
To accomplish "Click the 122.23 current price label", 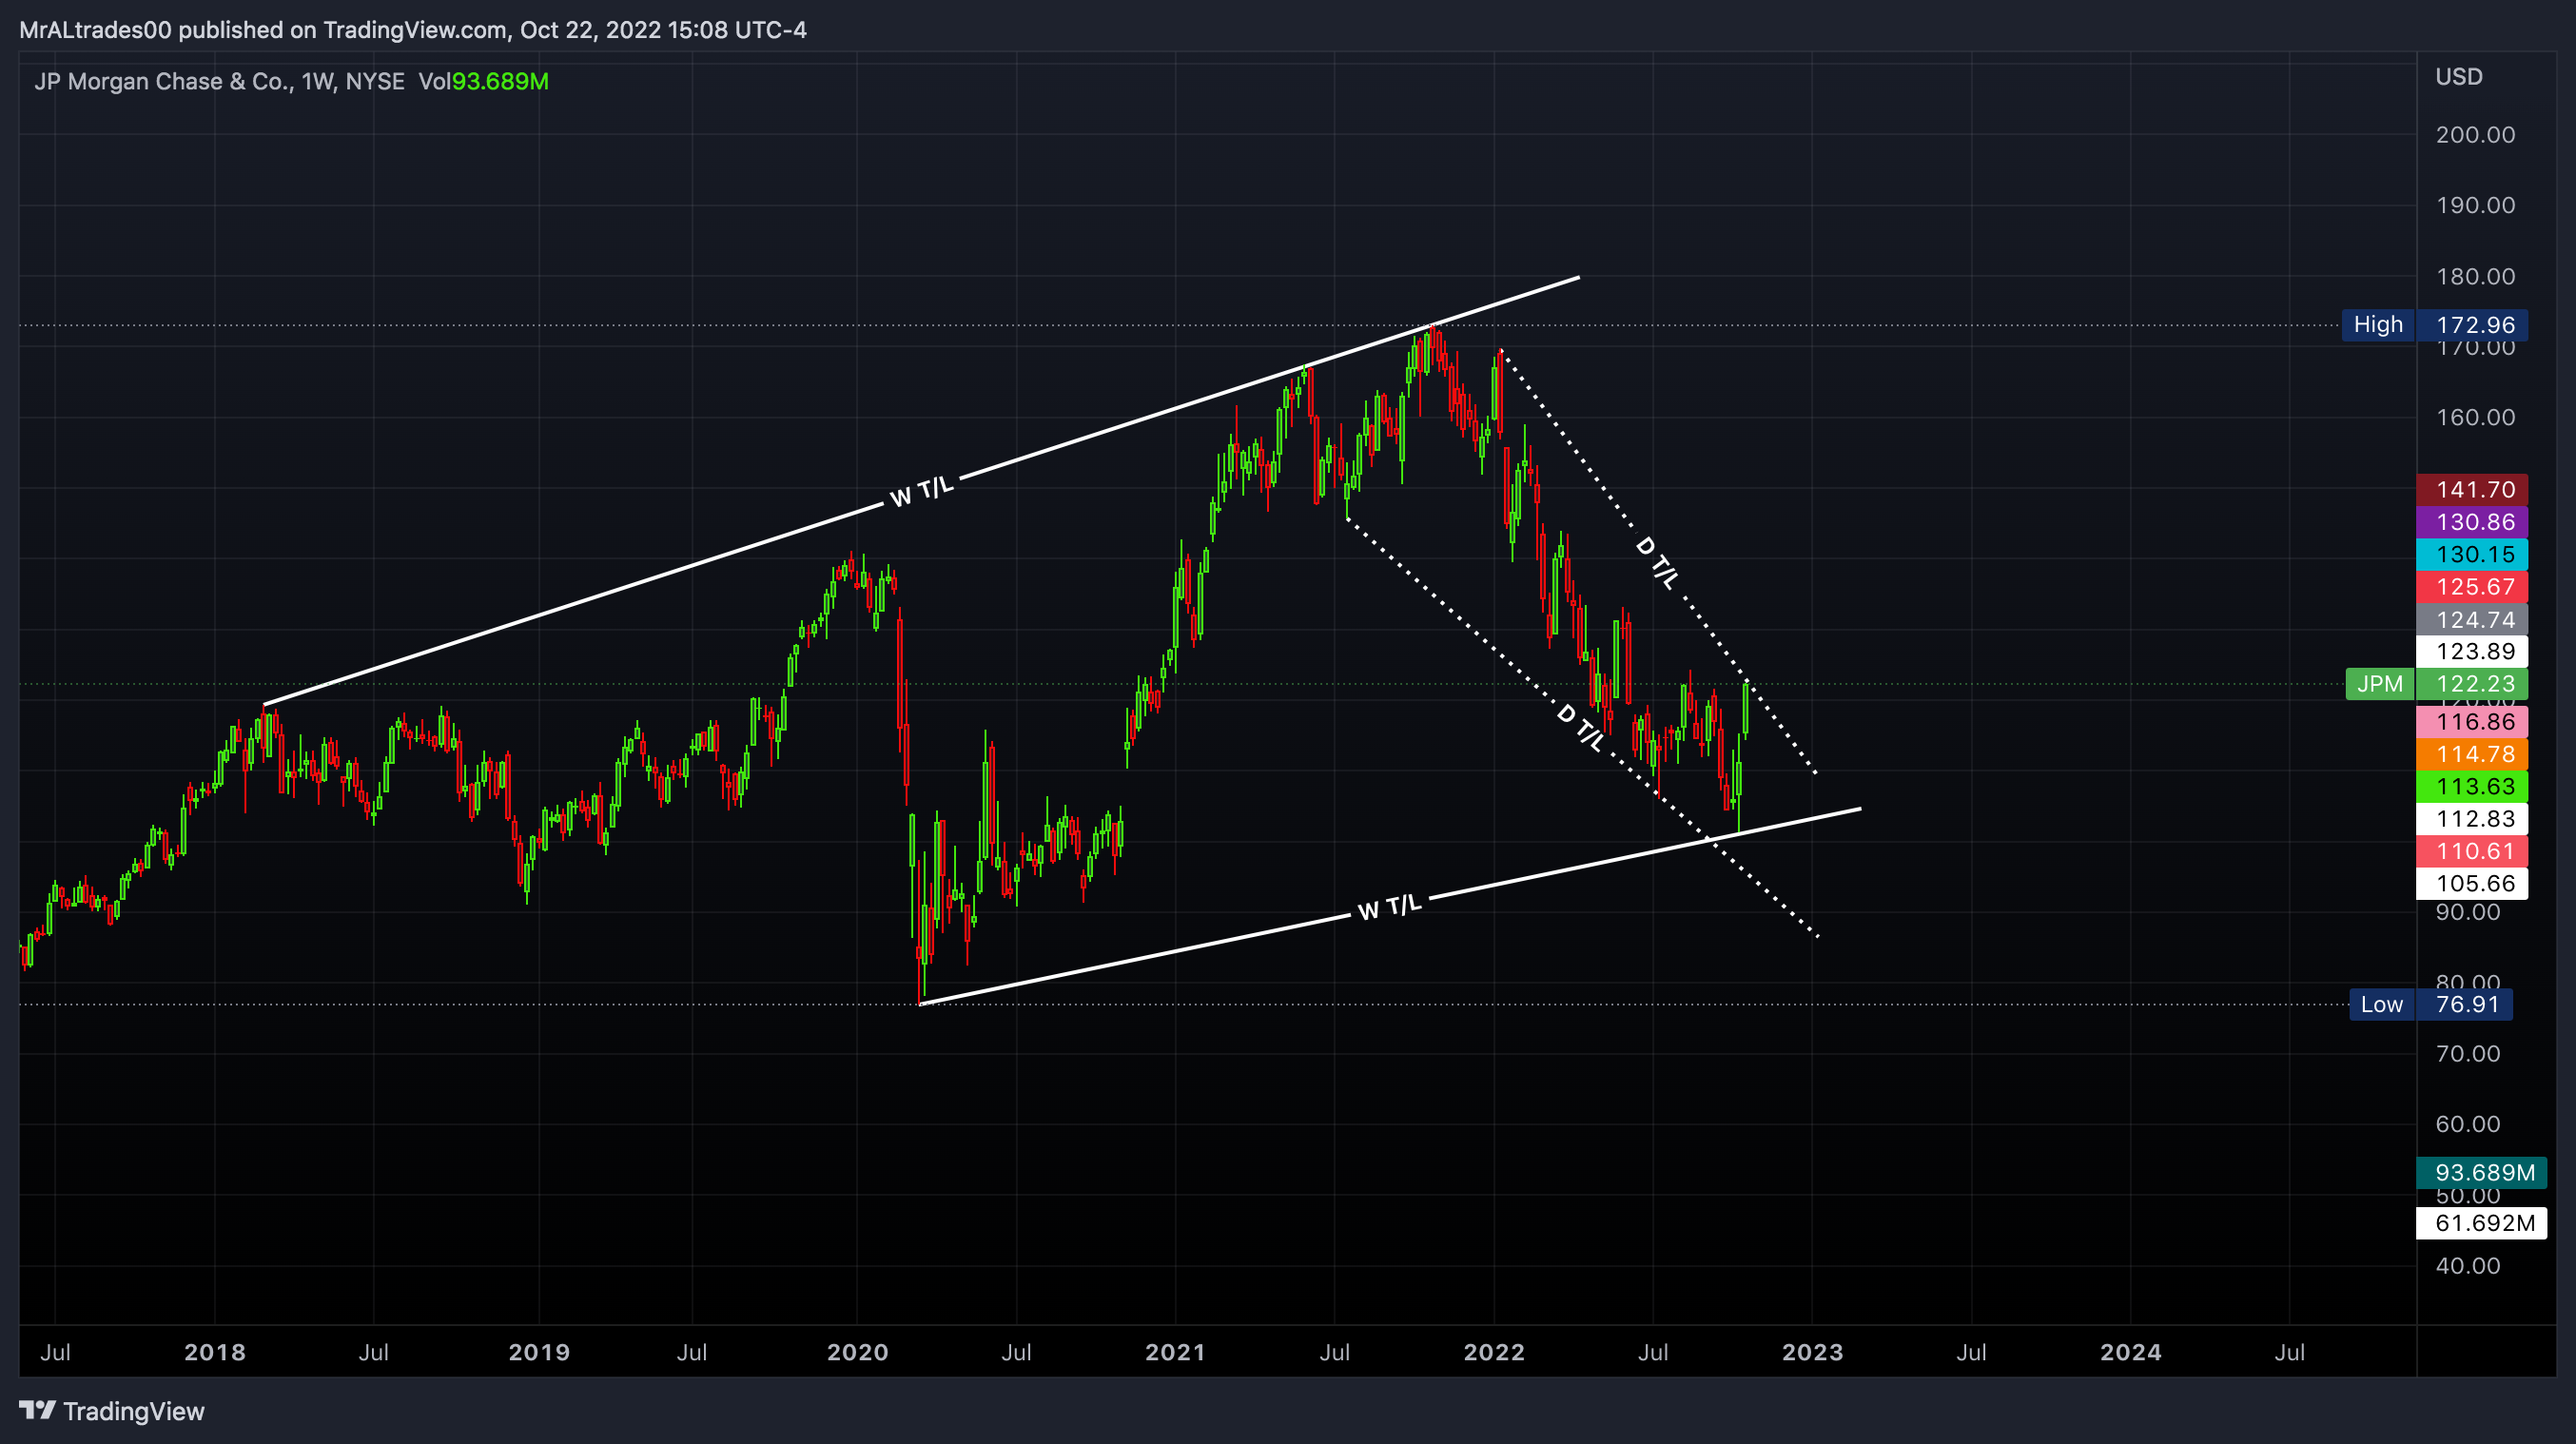I will pos(2472,684).
